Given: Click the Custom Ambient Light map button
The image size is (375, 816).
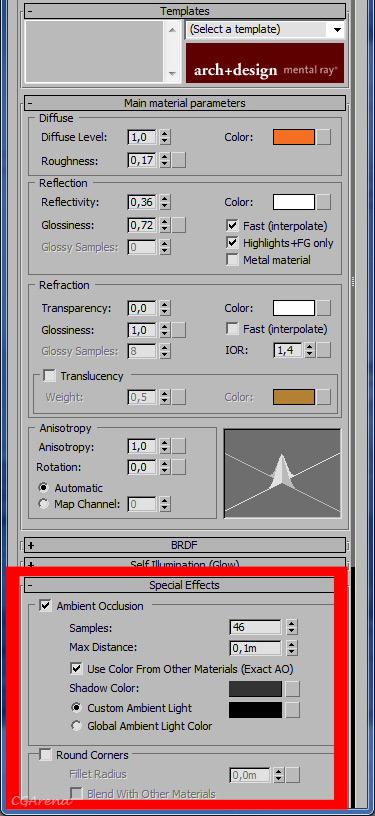Looking at the screenshot, I should [x=293, y=710].
